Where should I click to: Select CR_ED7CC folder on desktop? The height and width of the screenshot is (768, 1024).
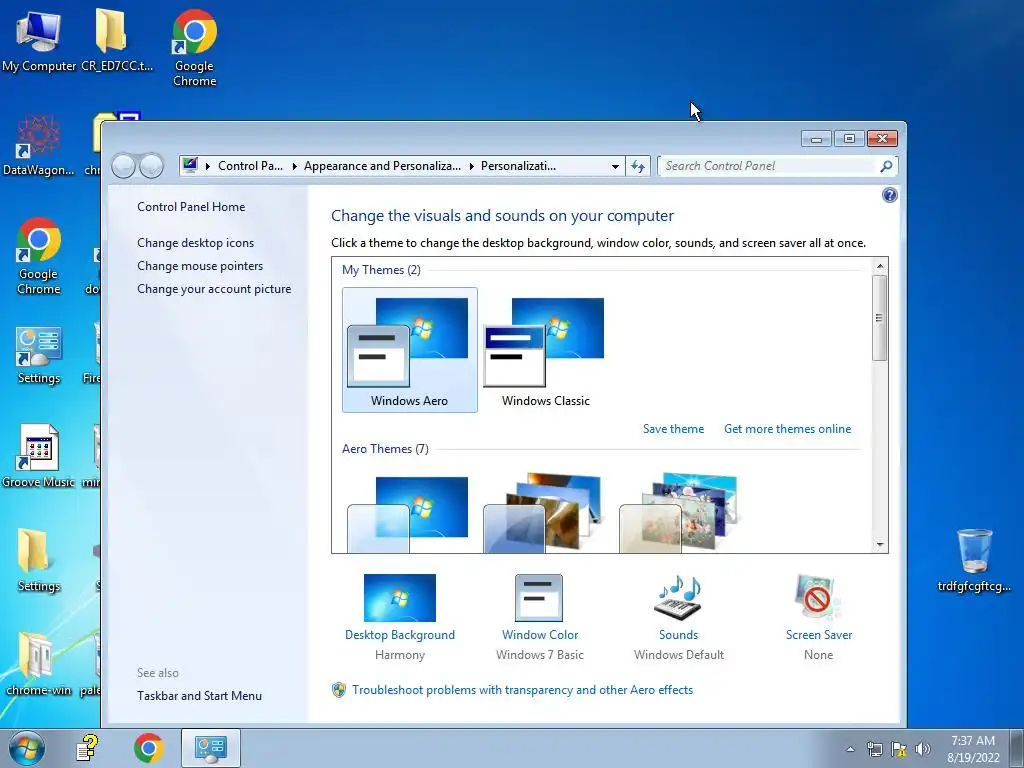click(x=116, y=40)
